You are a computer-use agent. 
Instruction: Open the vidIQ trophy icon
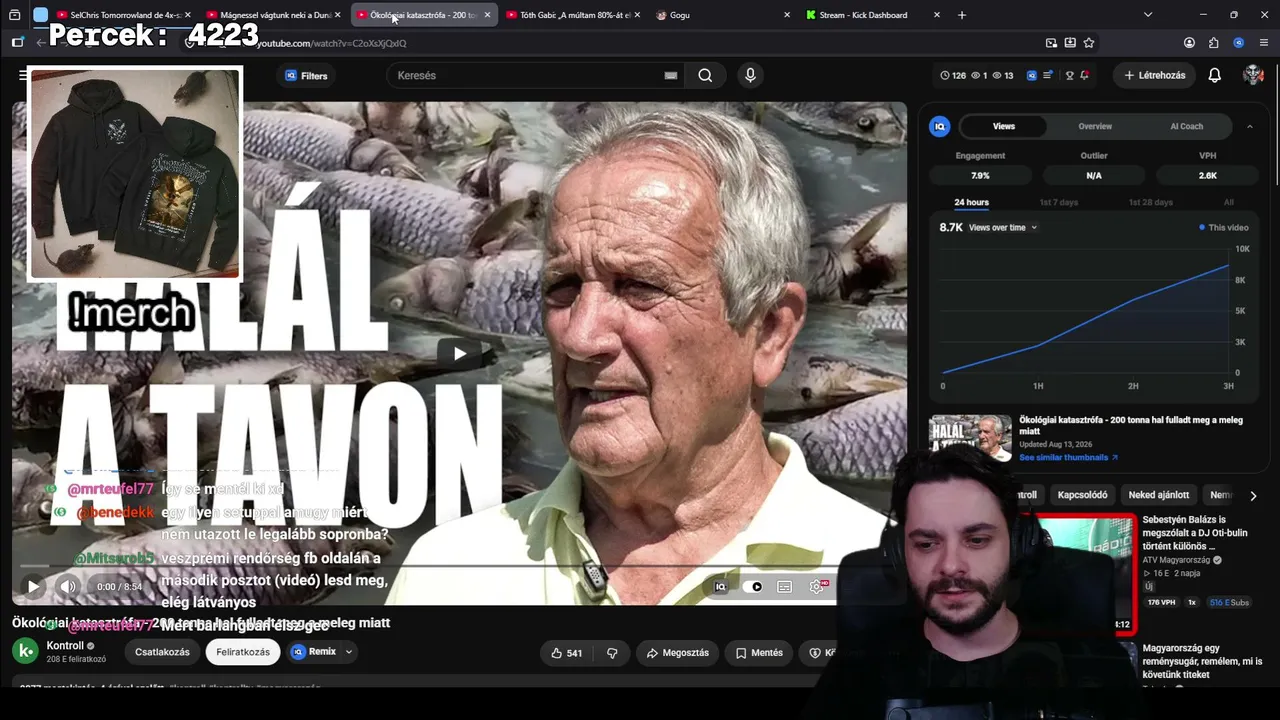[x=1069, y=76]
